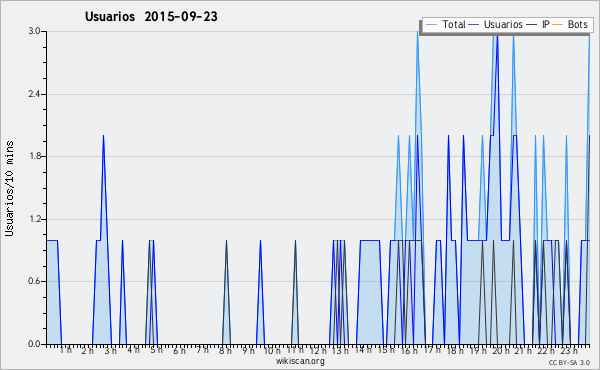Click the '19 h' x-axis label

coord(478,351)
